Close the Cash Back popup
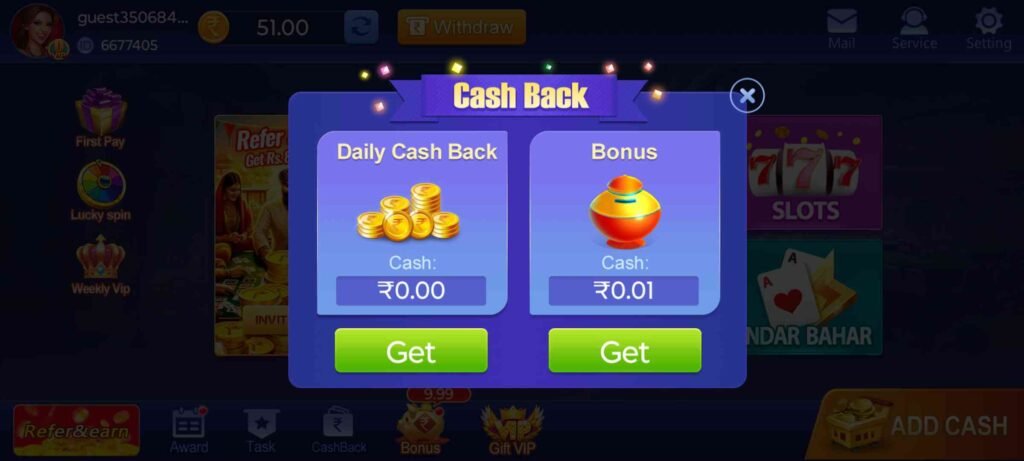 coord(746,96)
